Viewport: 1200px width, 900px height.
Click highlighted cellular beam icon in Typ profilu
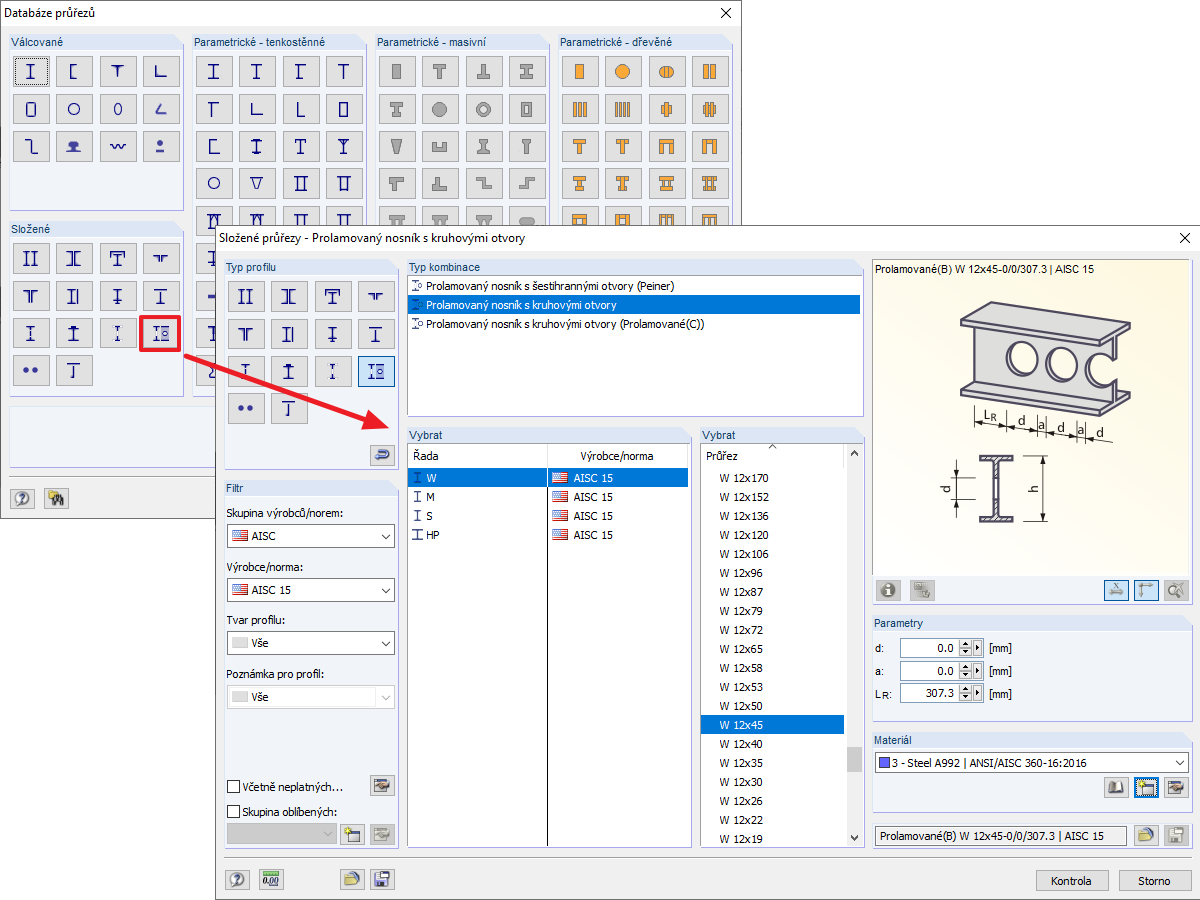click(376, 371)
